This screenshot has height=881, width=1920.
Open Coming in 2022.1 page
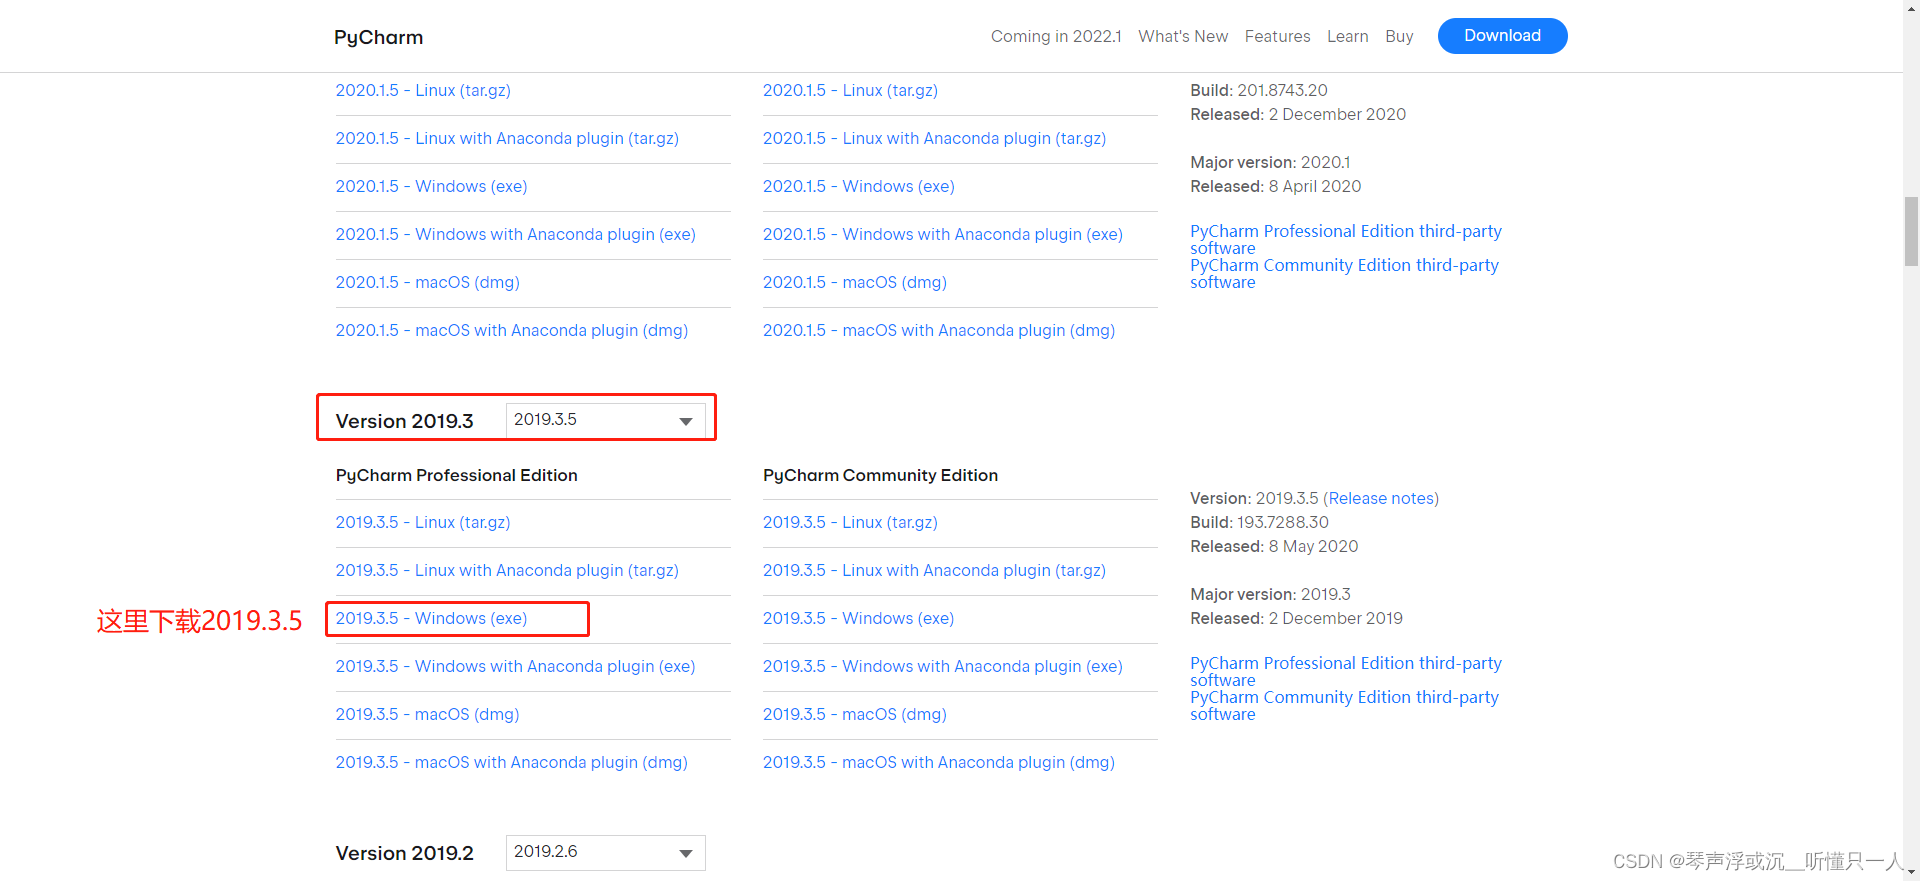(1056, 36)
